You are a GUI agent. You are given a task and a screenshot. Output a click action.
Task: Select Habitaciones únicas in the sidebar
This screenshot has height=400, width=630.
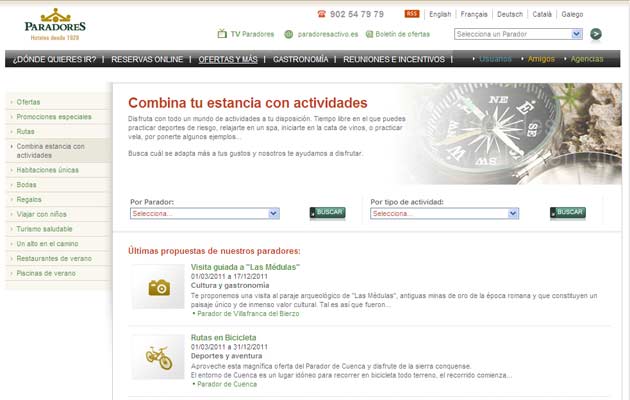click(47, 170)
